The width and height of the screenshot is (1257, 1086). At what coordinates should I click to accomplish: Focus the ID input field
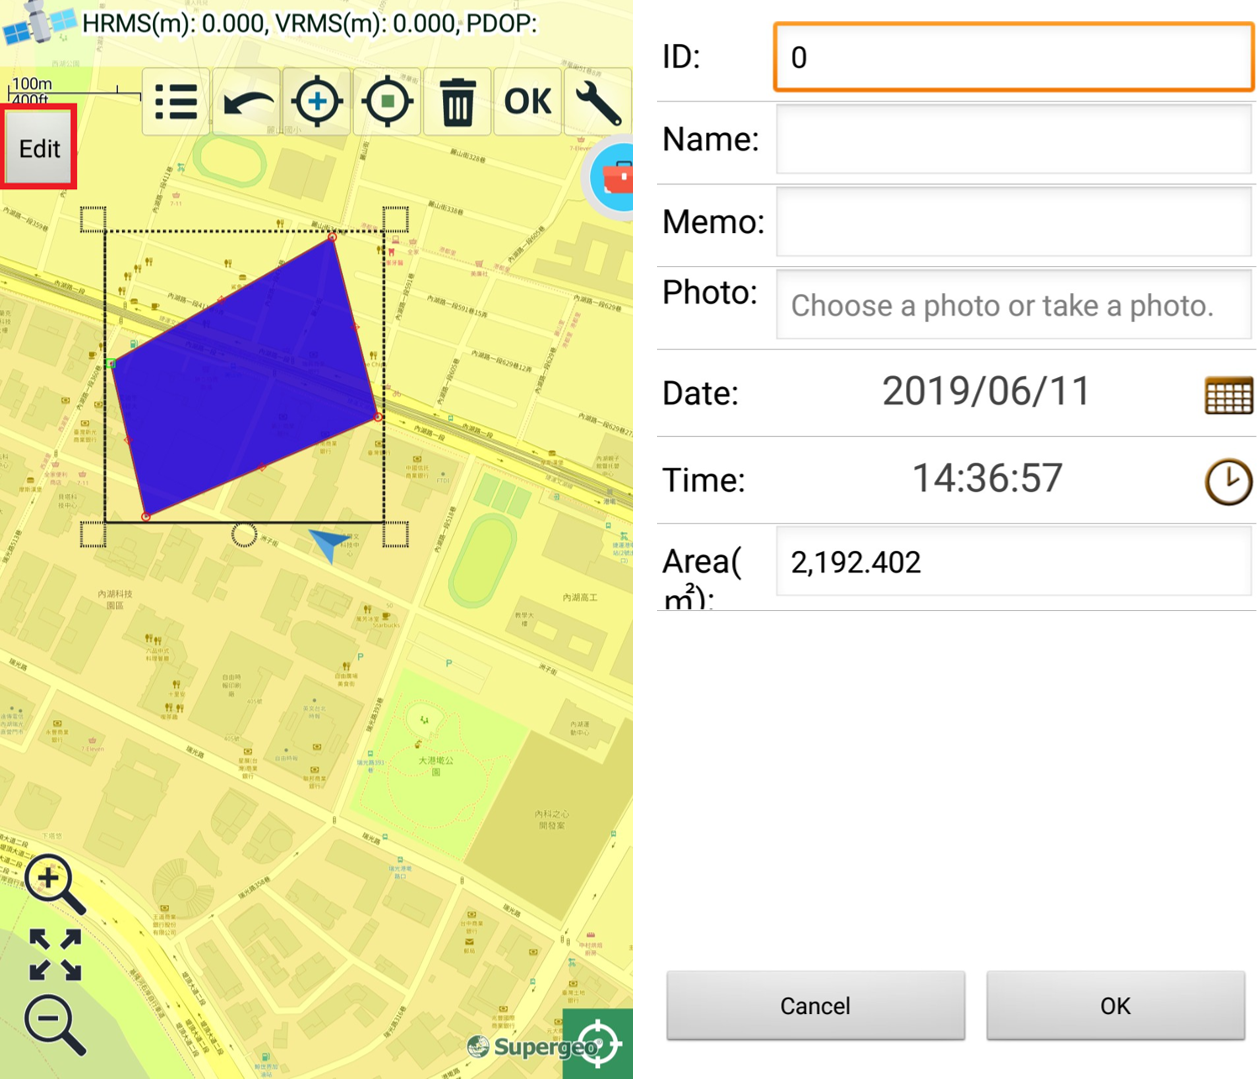1013,58
